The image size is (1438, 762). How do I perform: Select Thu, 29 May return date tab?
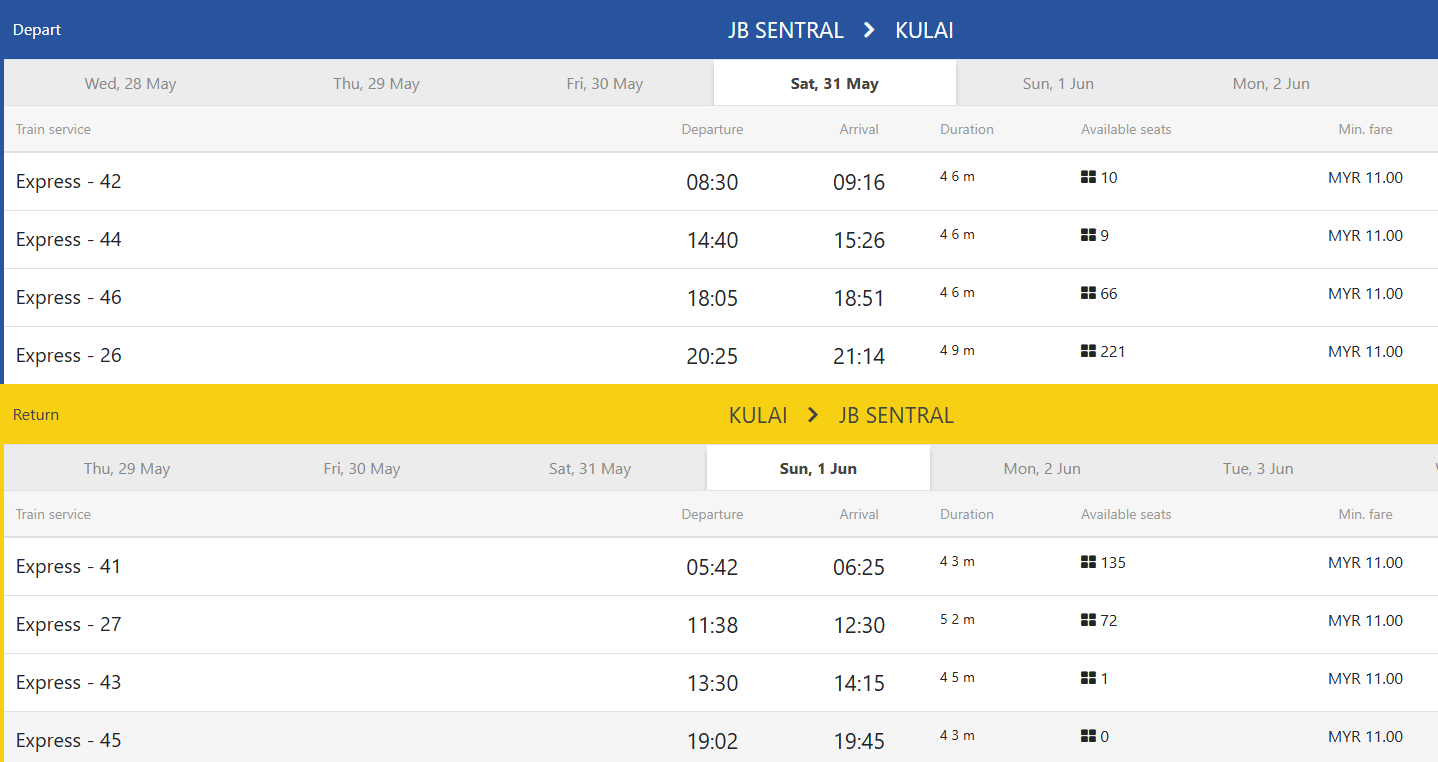tap(127, 469)
